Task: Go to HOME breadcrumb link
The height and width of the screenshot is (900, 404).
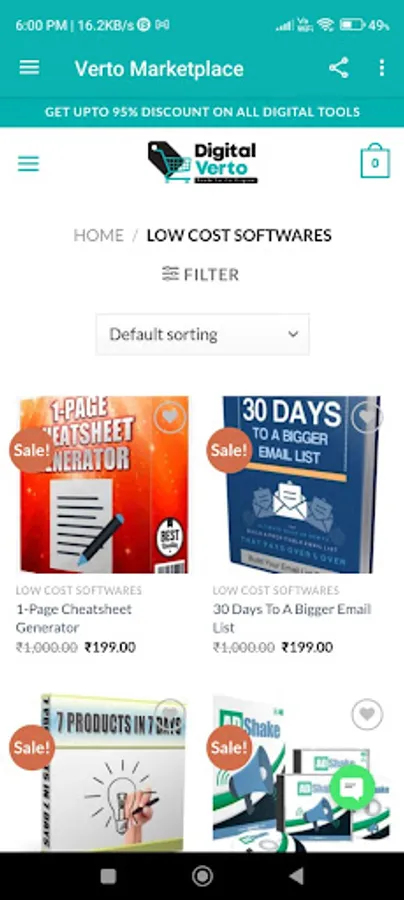Action: pyautogui.click(x=98, y=235)
